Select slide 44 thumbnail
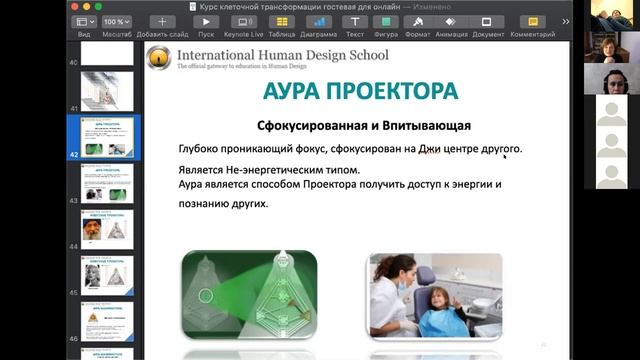Viewport: 640px width, 360px height. point(107,230)
